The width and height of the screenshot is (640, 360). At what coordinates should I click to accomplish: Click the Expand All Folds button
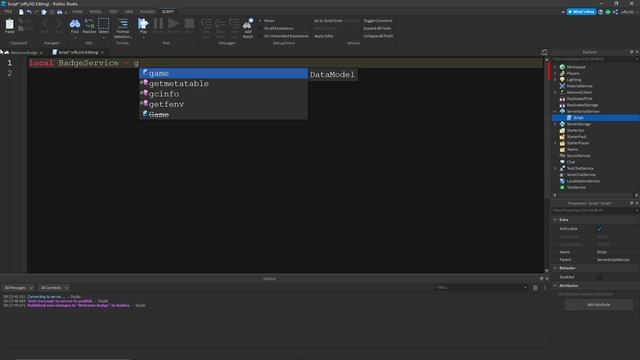click(x=377, y=28)
